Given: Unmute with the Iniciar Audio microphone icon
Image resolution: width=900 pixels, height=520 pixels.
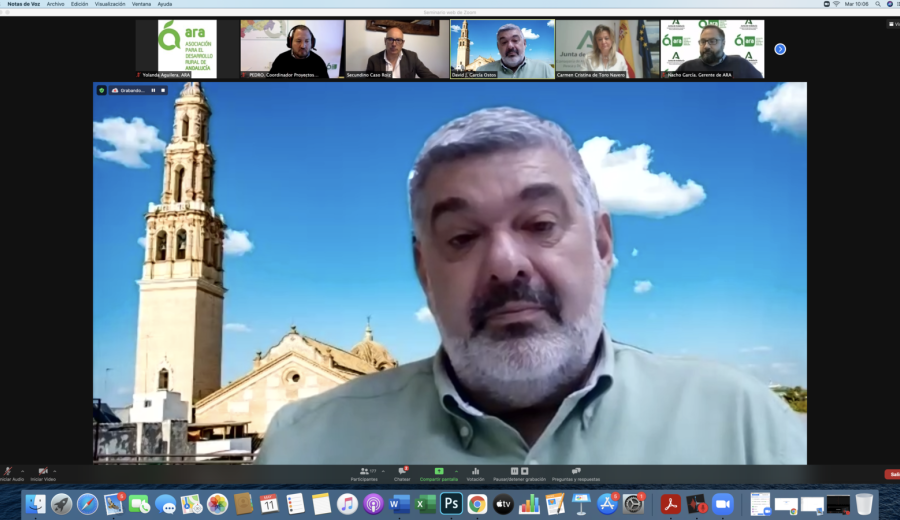Looking at the screenshot, I should 7,471.
